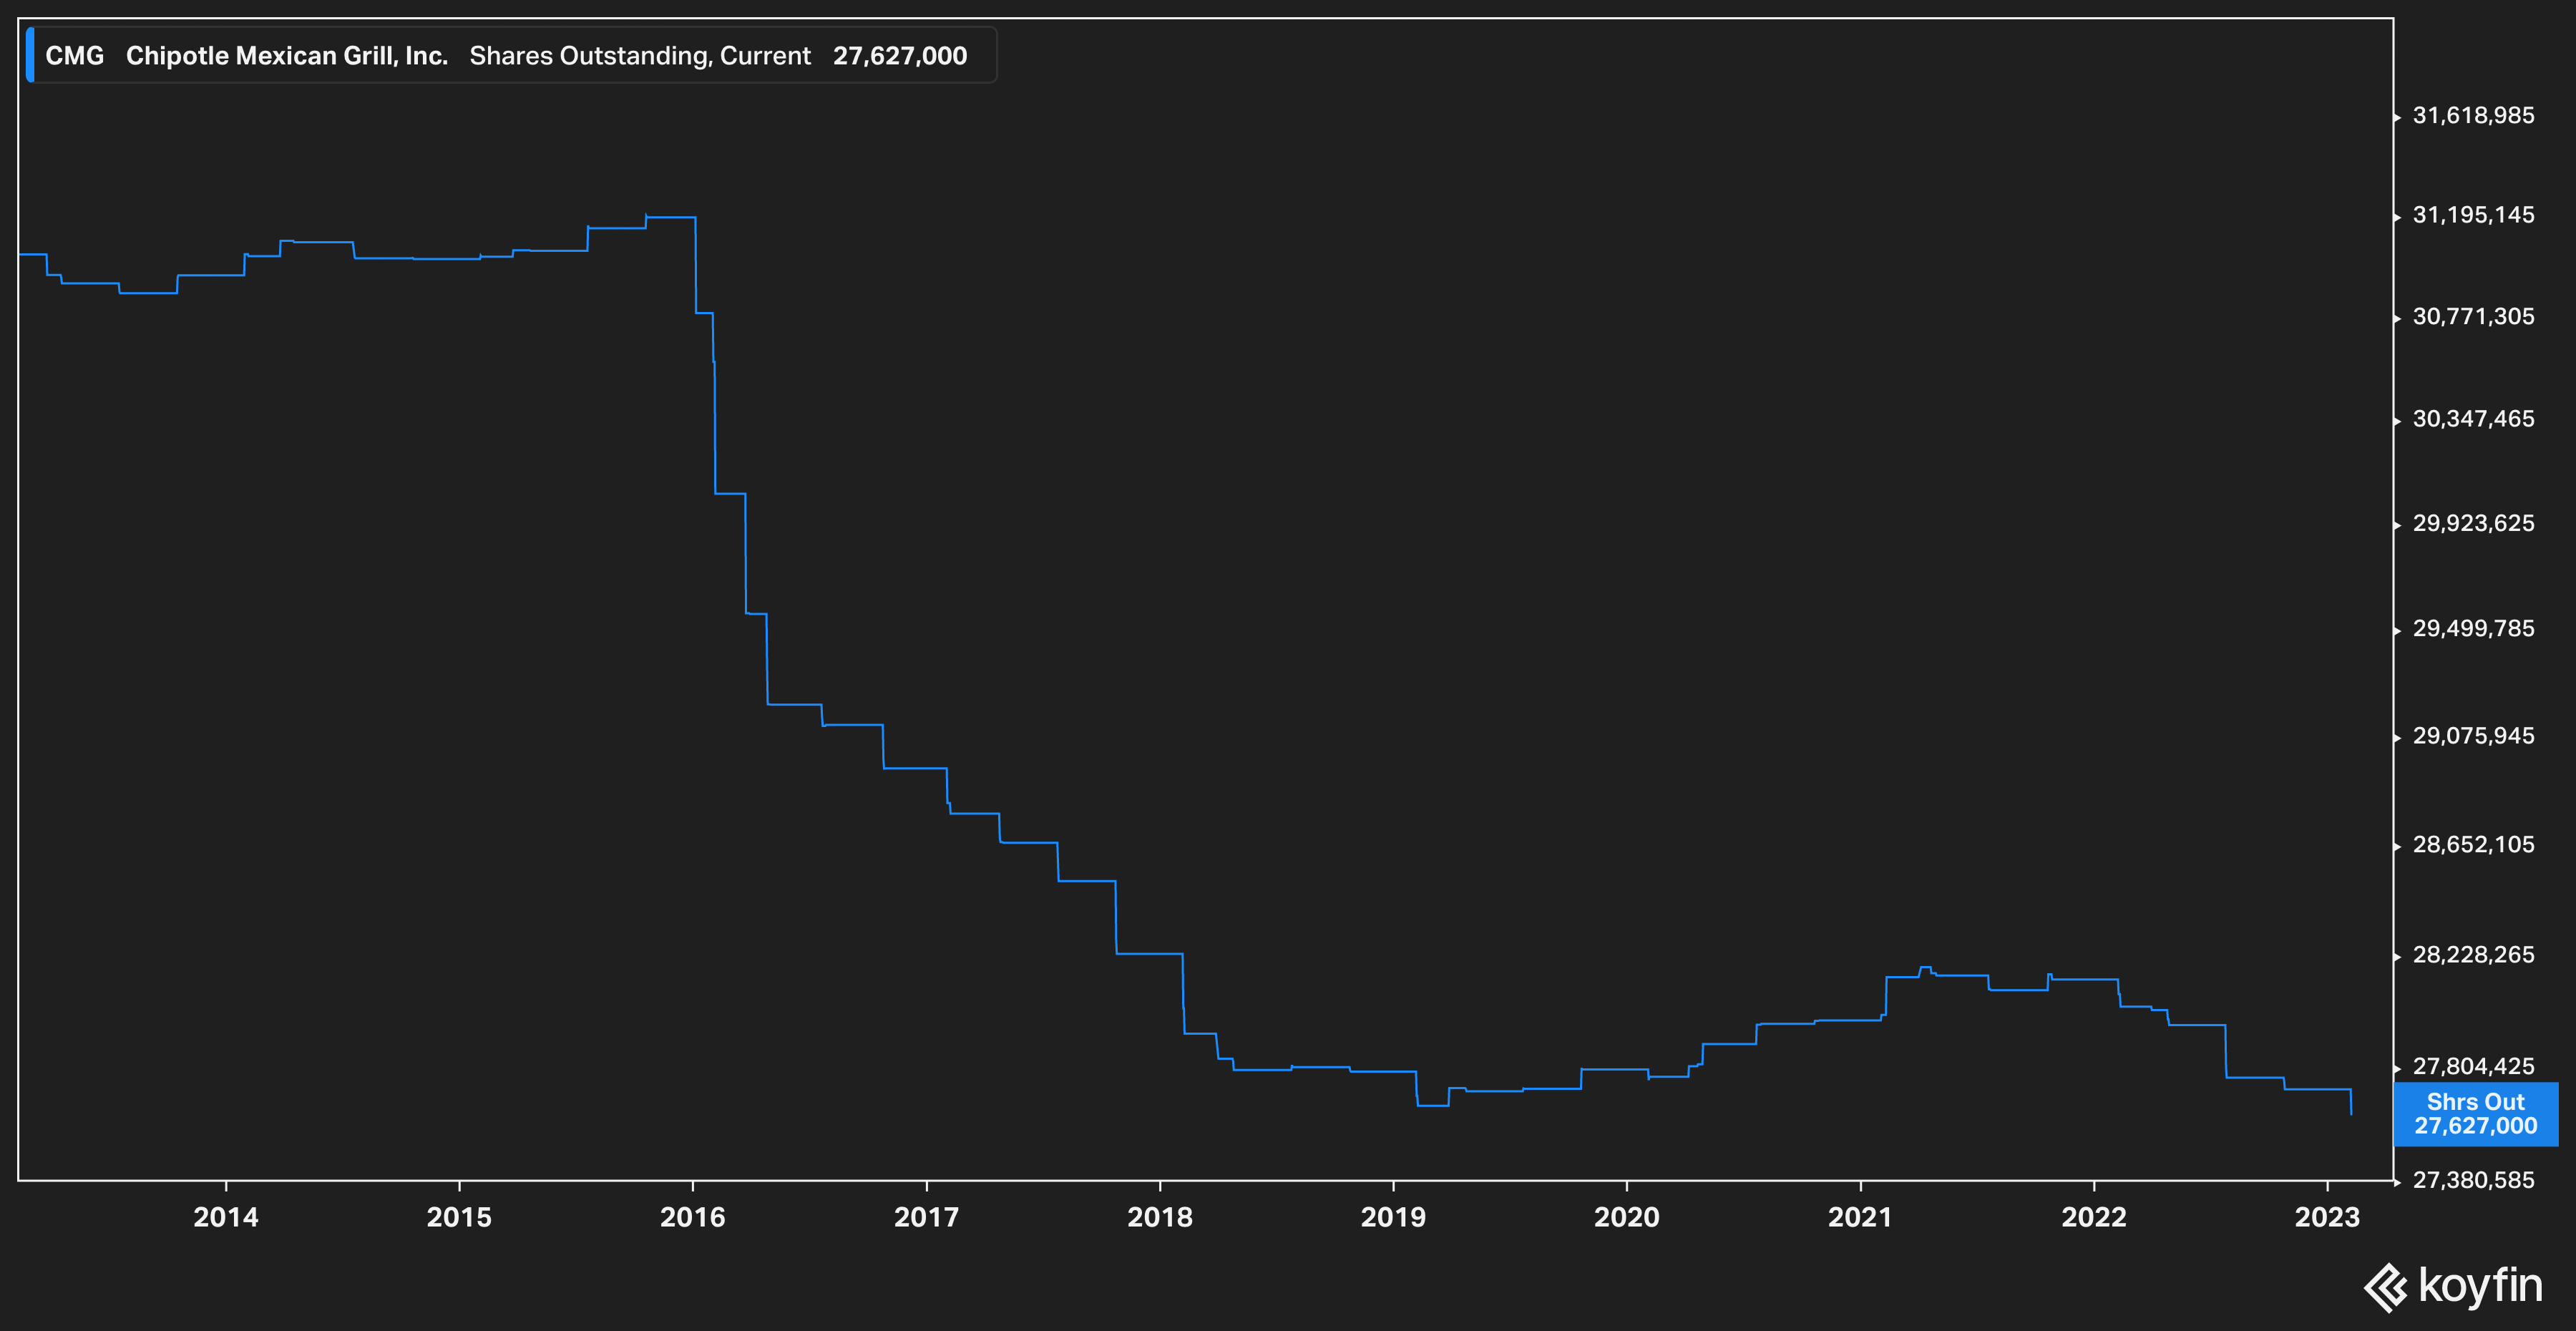Click Shares Outstanding, Current legend text

pyautogui.click(x=640, y=56)
